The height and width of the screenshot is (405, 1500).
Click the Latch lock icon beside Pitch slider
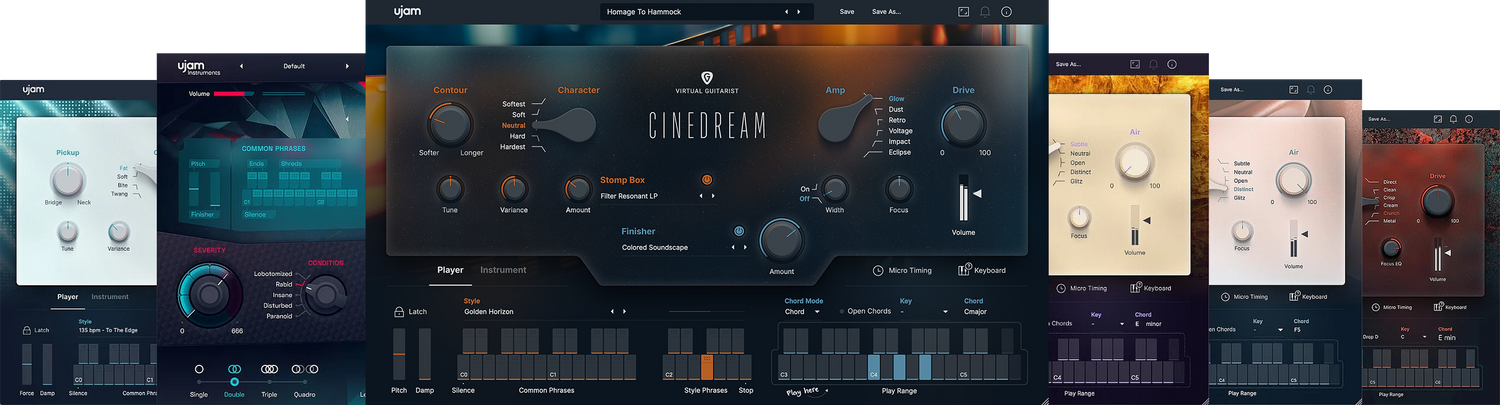(399, 312)
